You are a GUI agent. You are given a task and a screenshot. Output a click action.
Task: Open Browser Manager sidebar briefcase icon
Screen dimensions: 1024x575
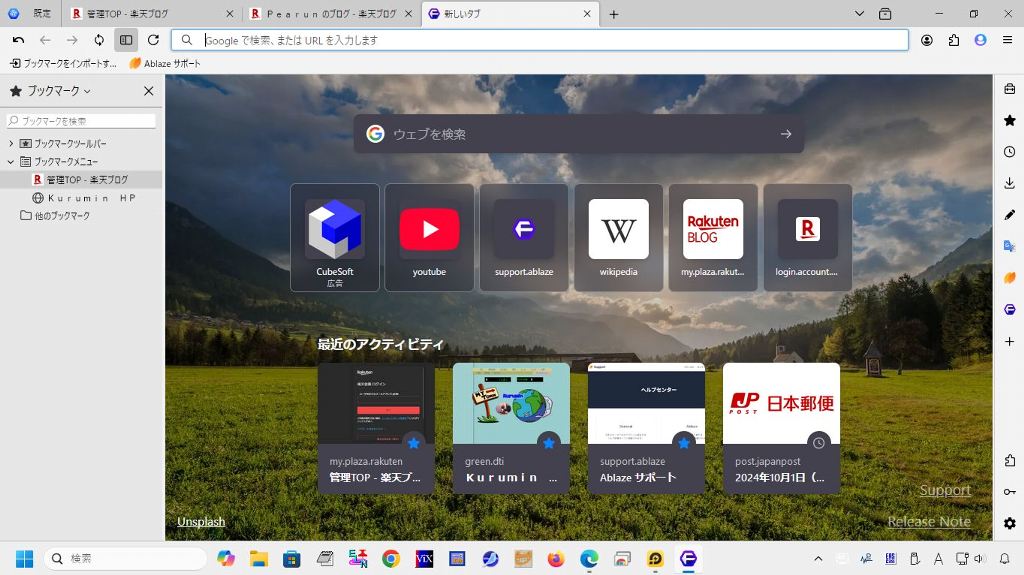(x=1009, y=89)
